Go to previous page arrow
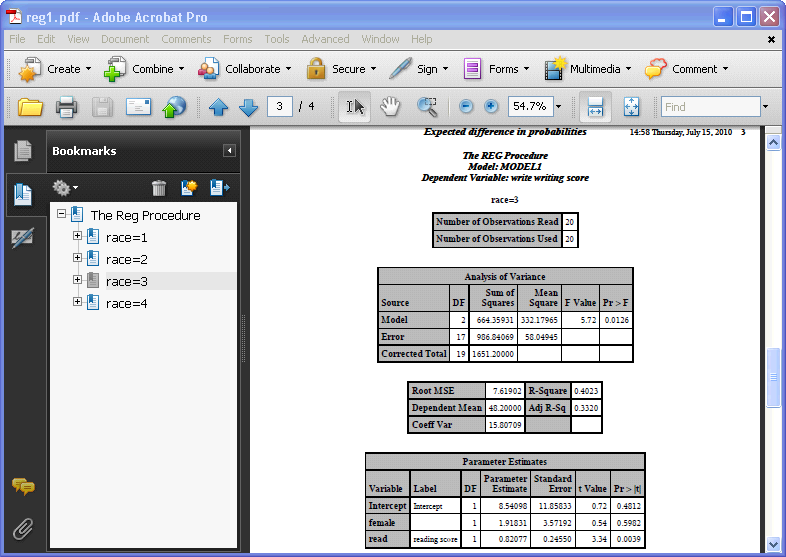Screen dimensions: 786x557 (219, 107)
